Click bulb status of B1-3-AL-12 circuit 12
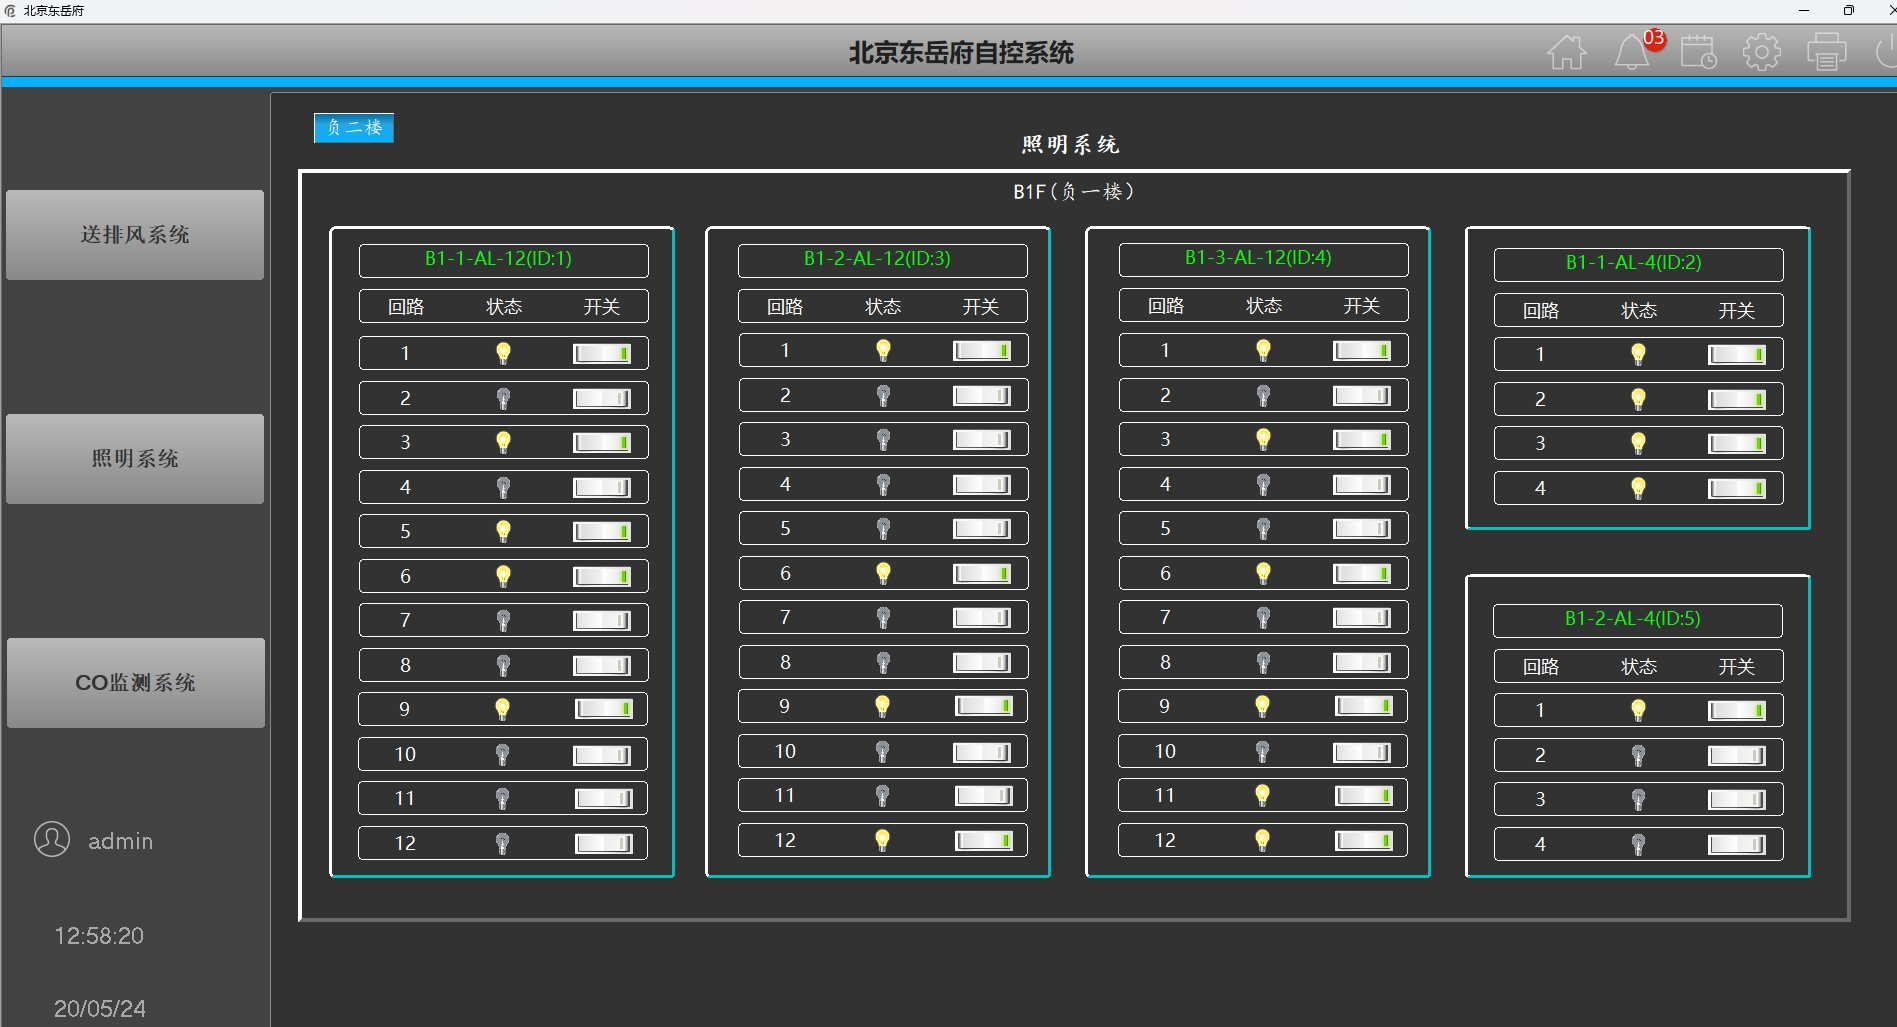 click(1262, 840)
